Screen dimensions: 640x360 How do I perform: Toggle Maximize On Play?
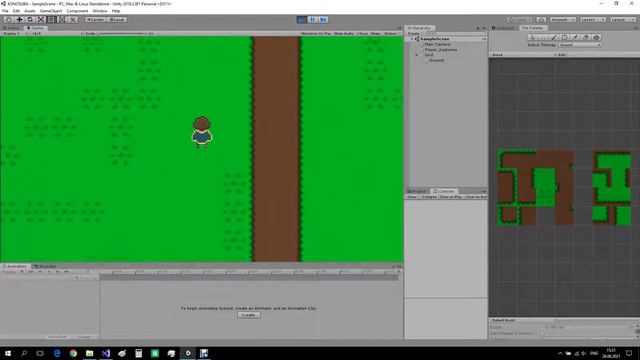coord(316,33)
